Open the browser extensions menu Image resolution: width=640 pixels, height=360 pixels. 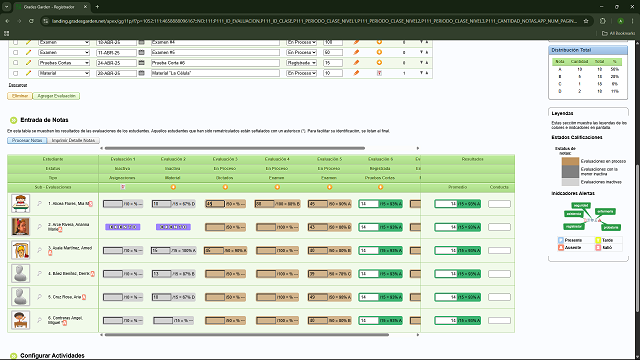pos(603,21)
